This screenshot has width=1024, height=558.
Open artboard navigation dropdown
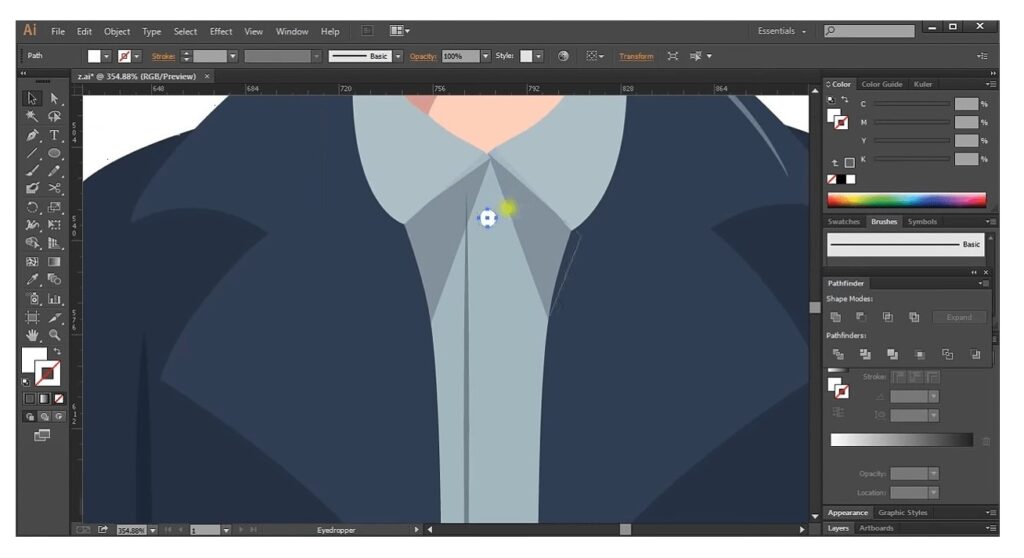(226, 531)
